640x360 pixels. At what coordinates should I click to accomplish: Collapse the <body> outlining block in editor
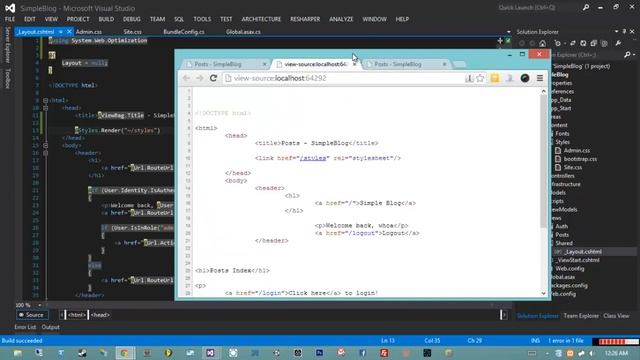(x=46, y=145)
